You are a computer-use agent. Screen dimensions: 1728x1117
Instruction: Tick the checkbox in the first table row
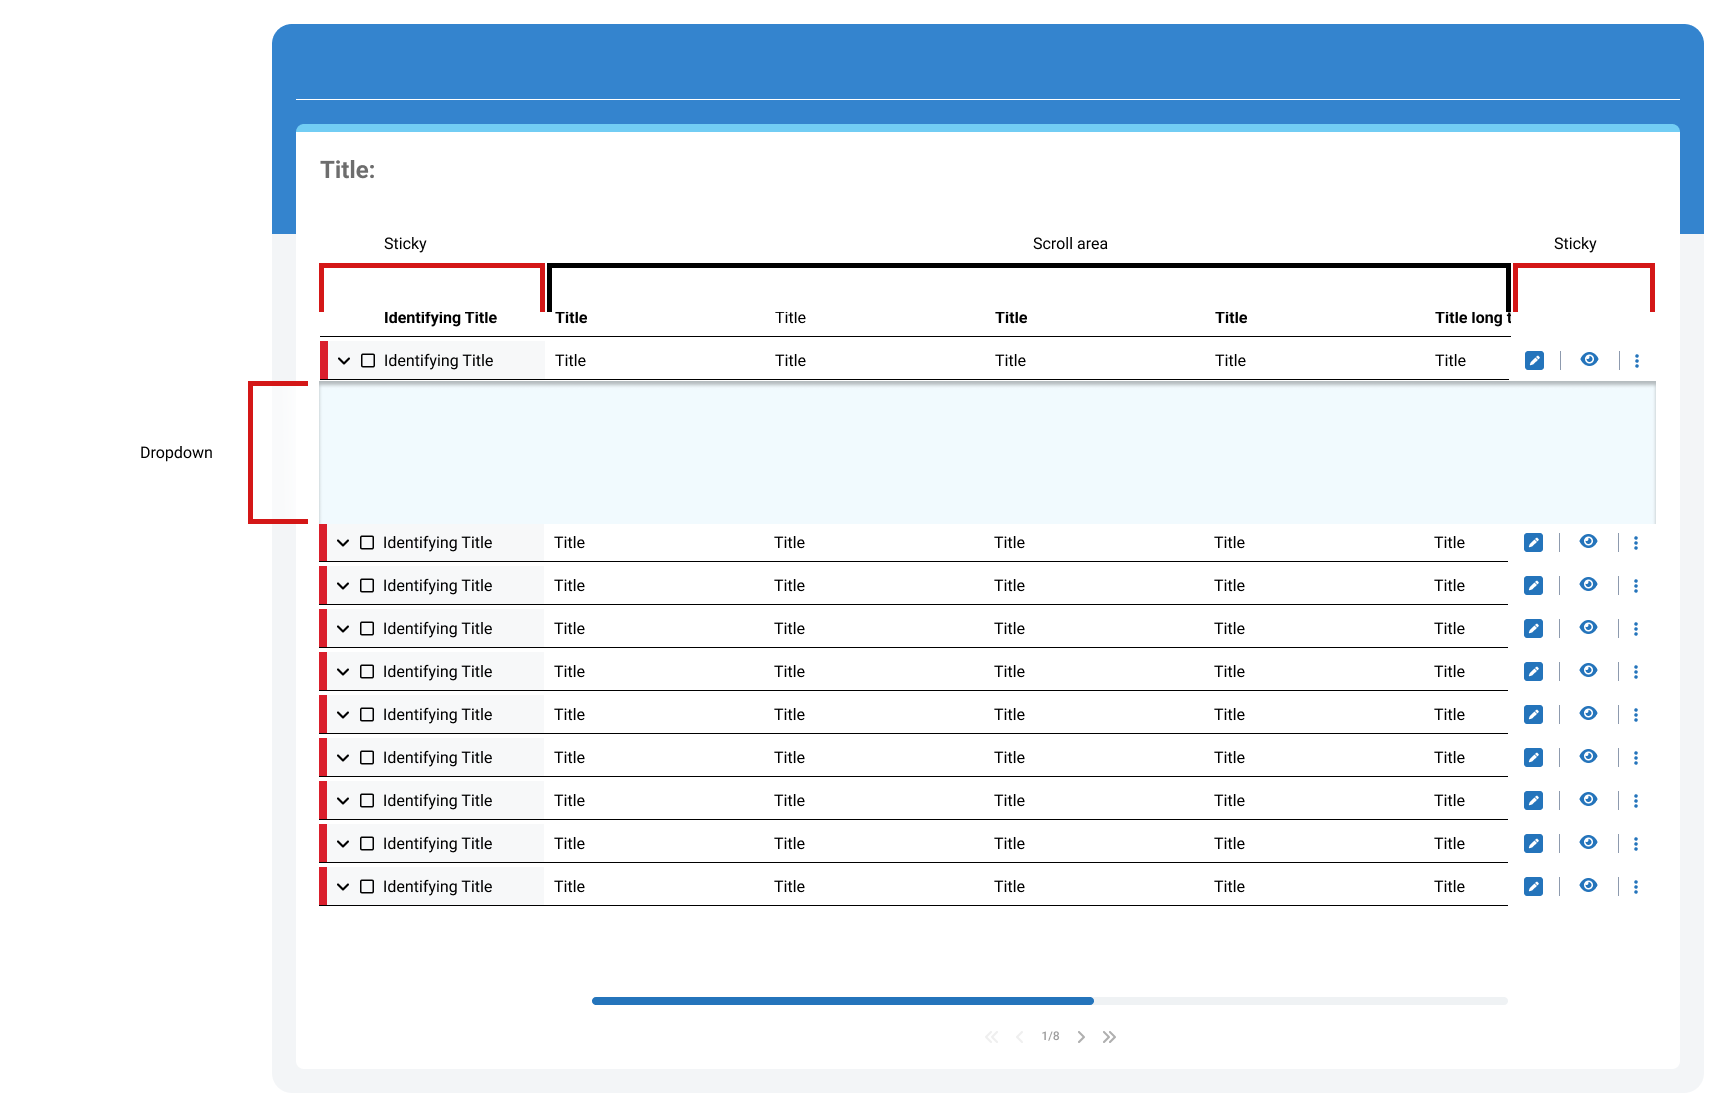(368, 361)
